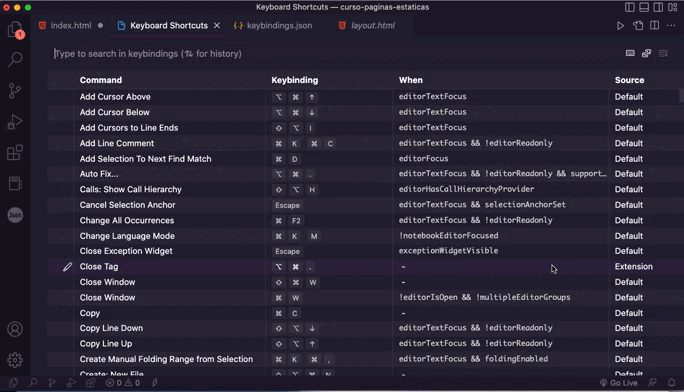Click the status bar Run and Debug icon
This screenshot has height=392, width=684.
pyautogui.click(x=71, y=383)
